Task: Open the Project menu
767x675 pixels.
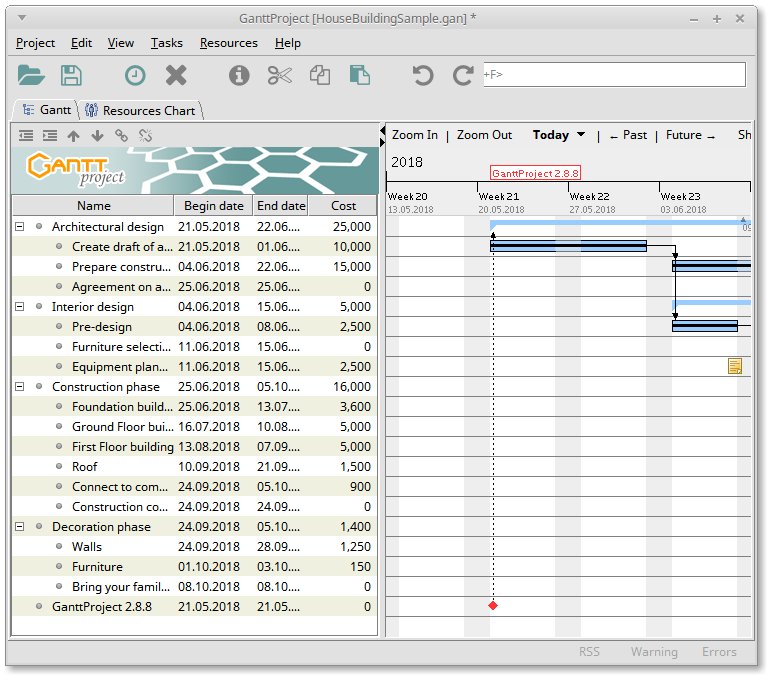Action: (x=35, y=43)
